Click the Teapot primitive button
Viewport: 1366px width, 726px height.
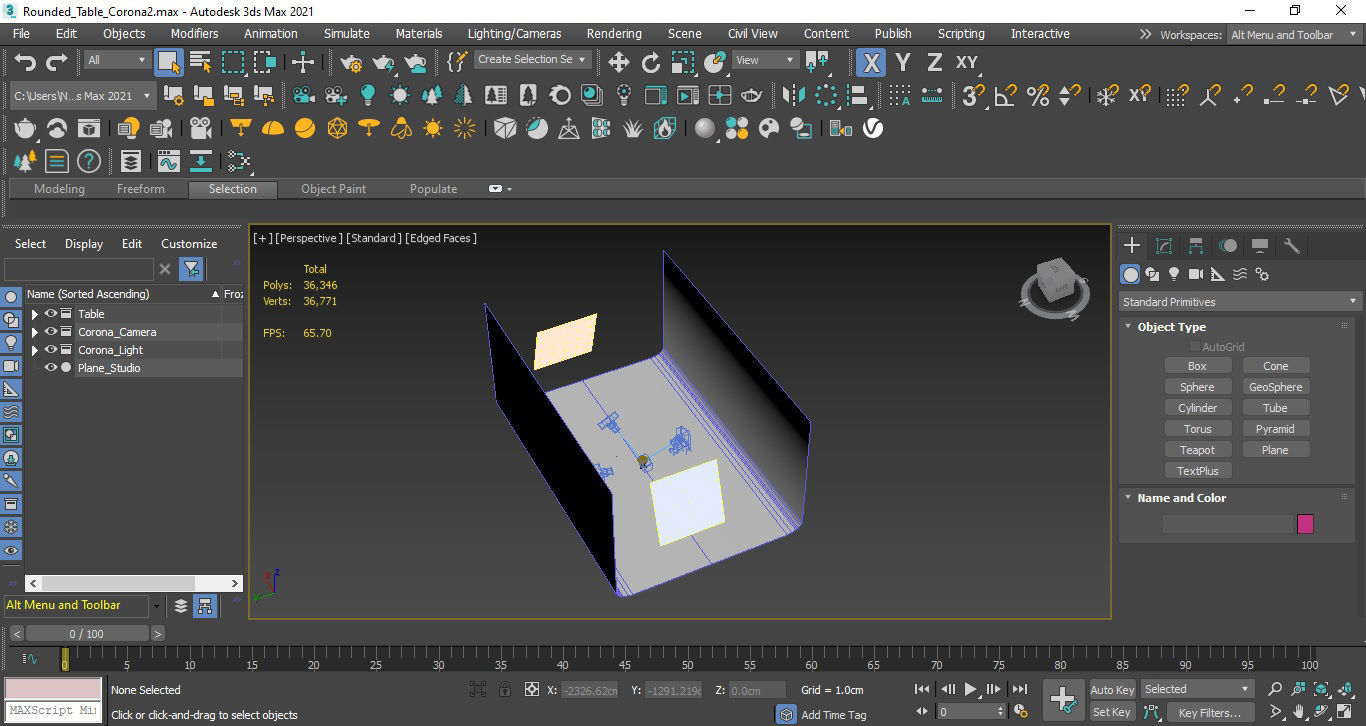(x=1197, y=450)
